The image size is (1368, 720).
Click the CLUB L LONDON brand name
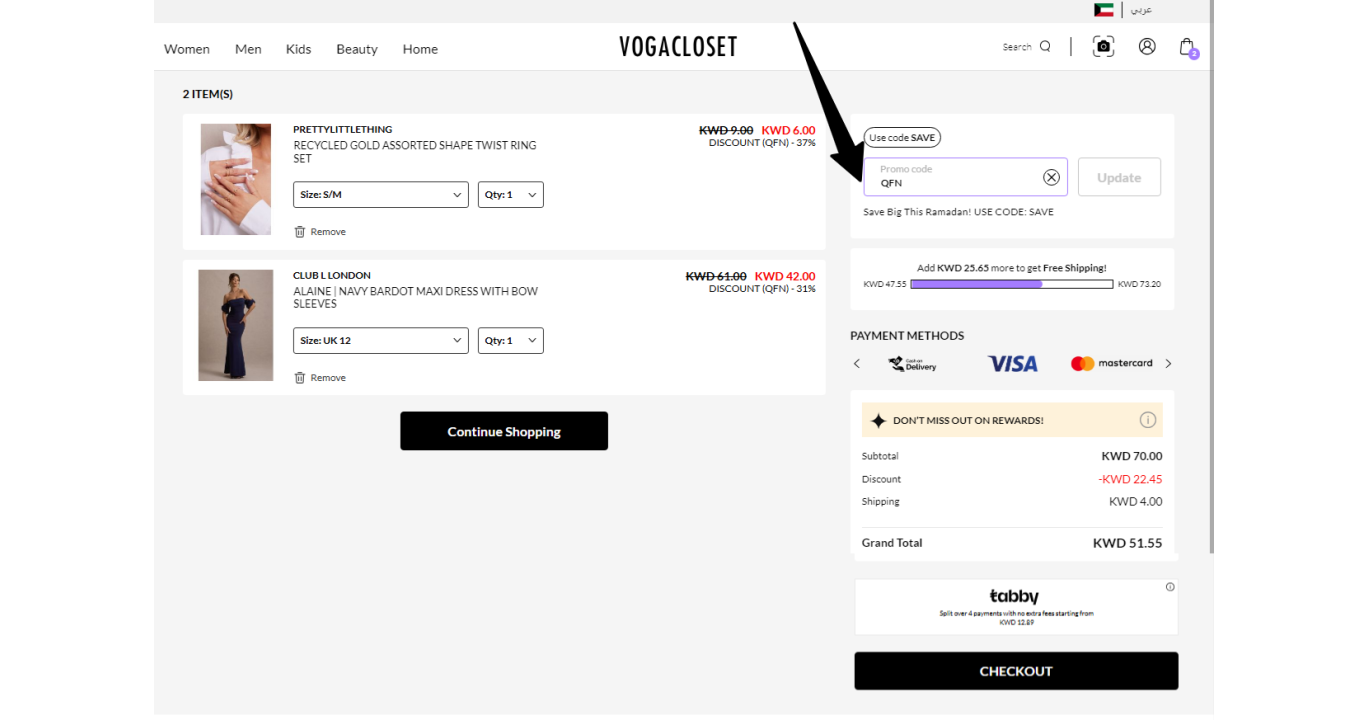pos(332,275)
